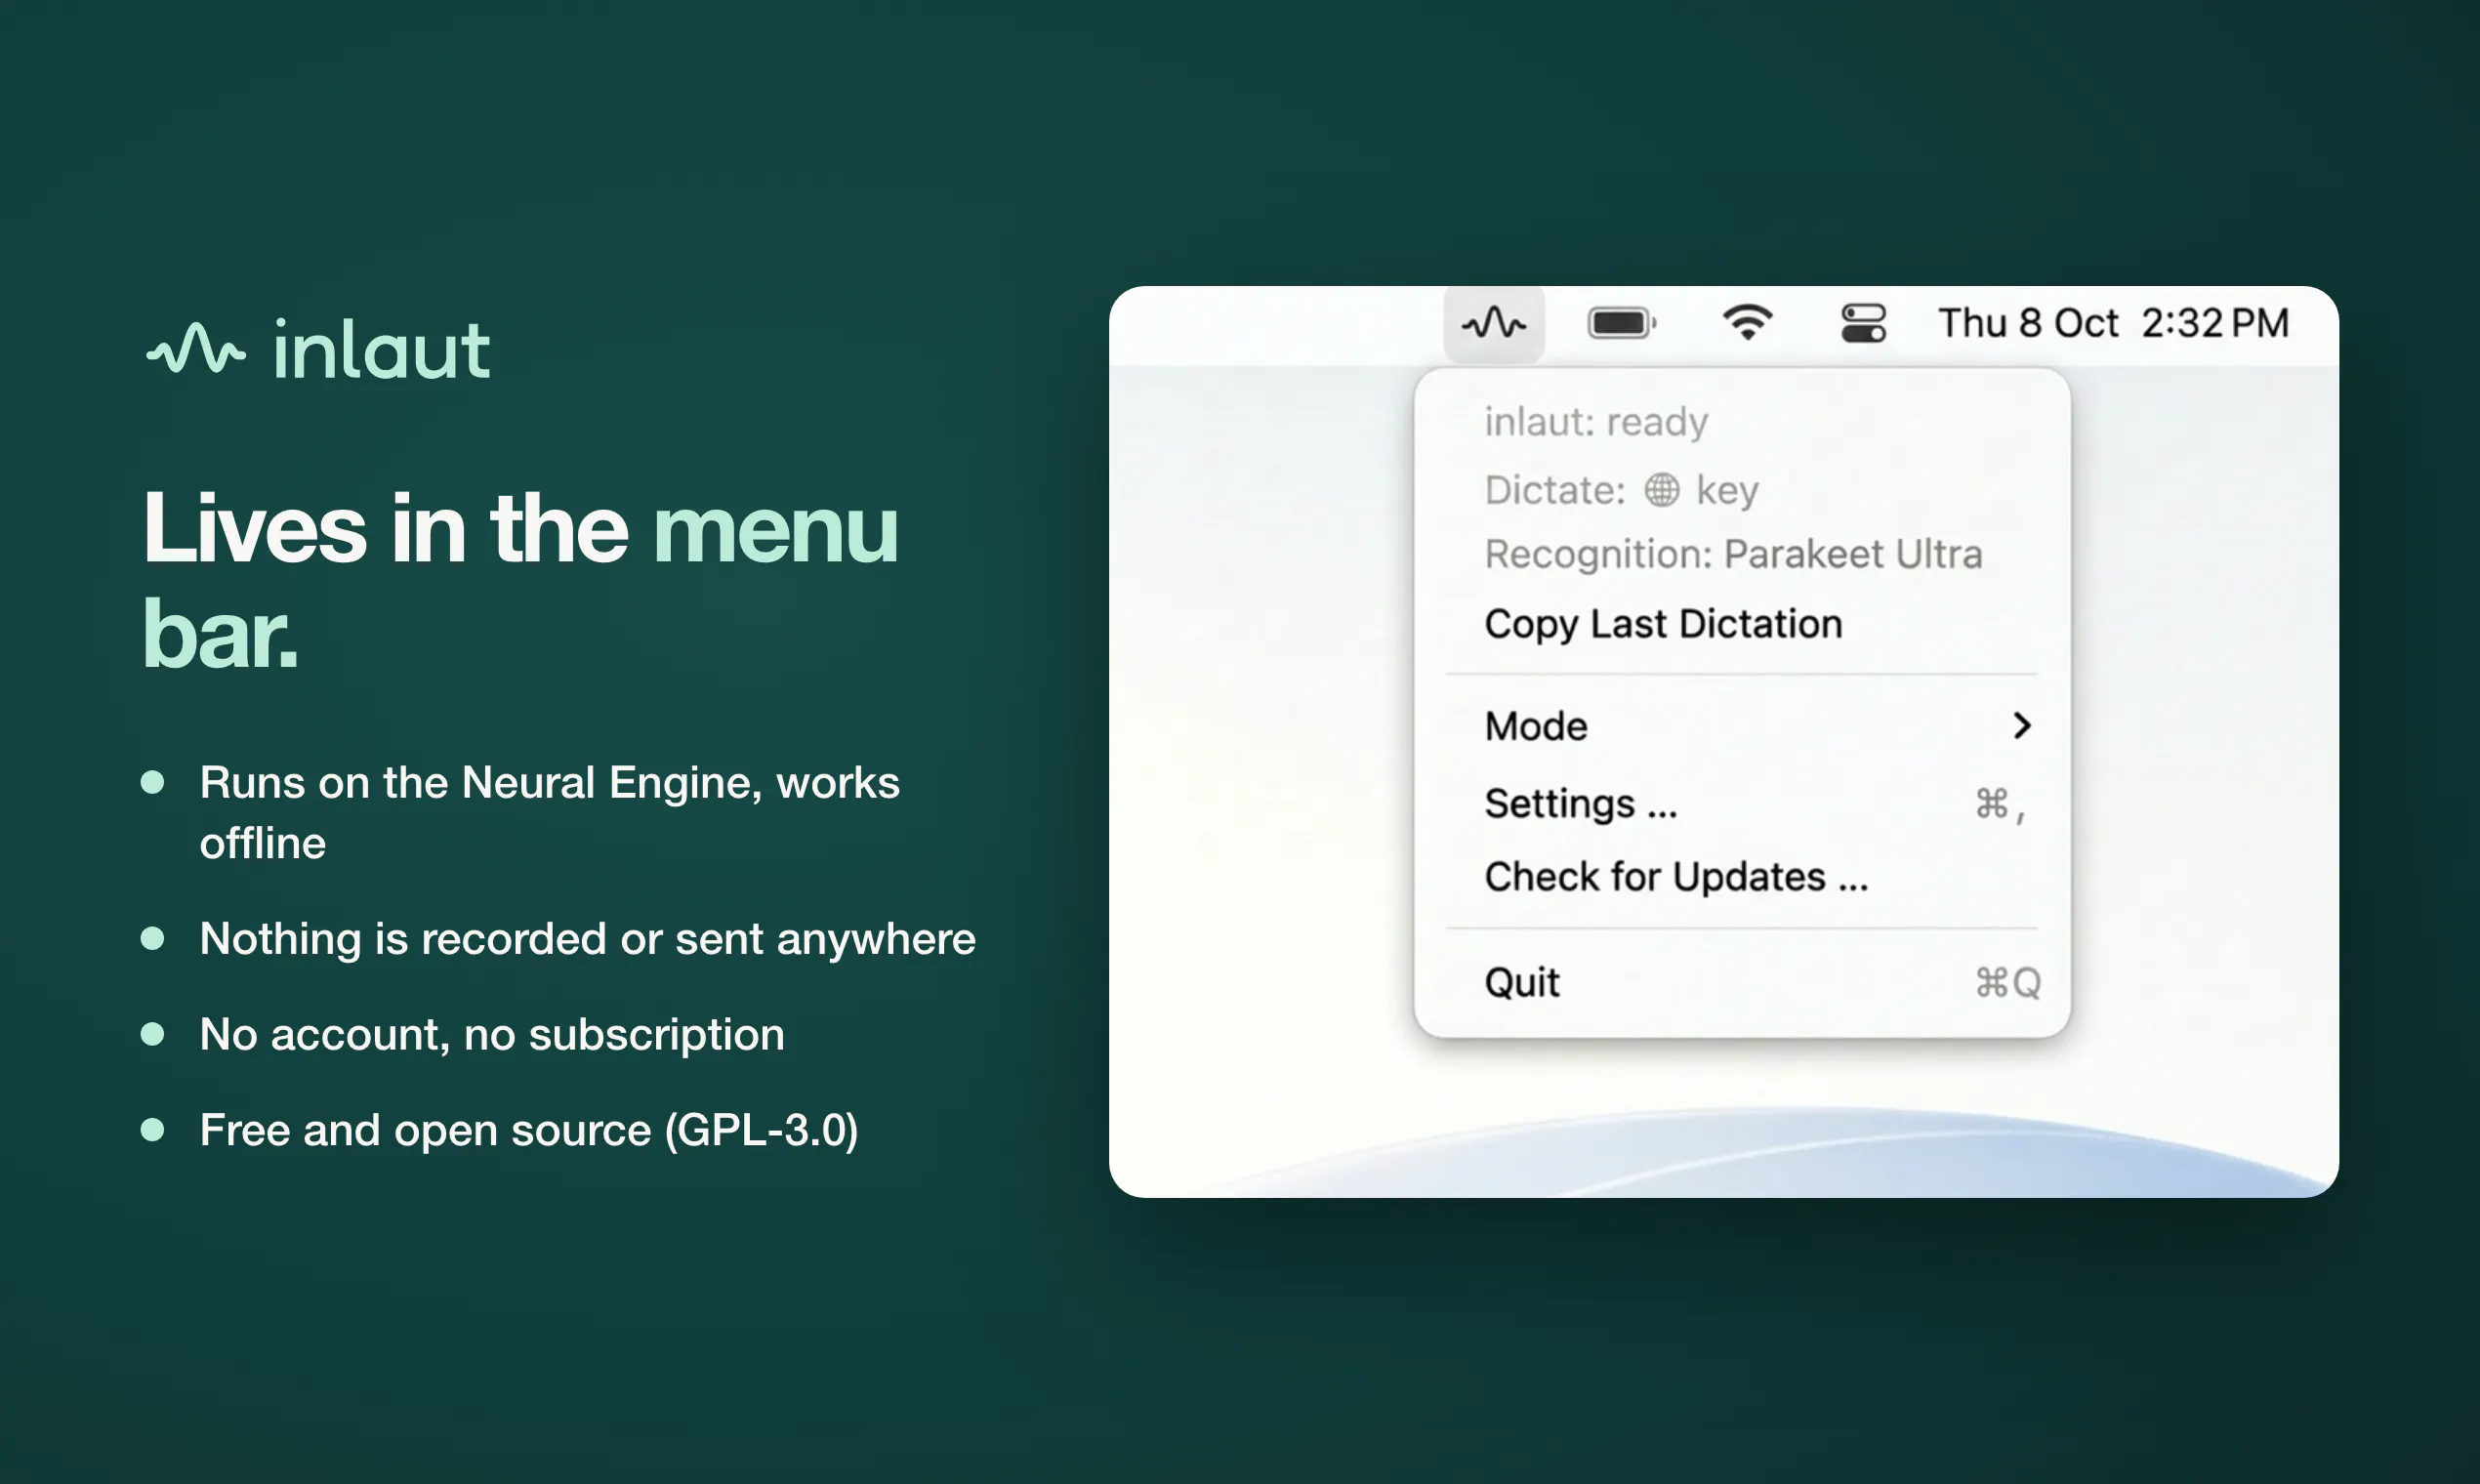The image size is (2480, 1484).
Task: Click the Thu 8 Oct 2:32 PM clock
Action: (x=2113, y=323)
